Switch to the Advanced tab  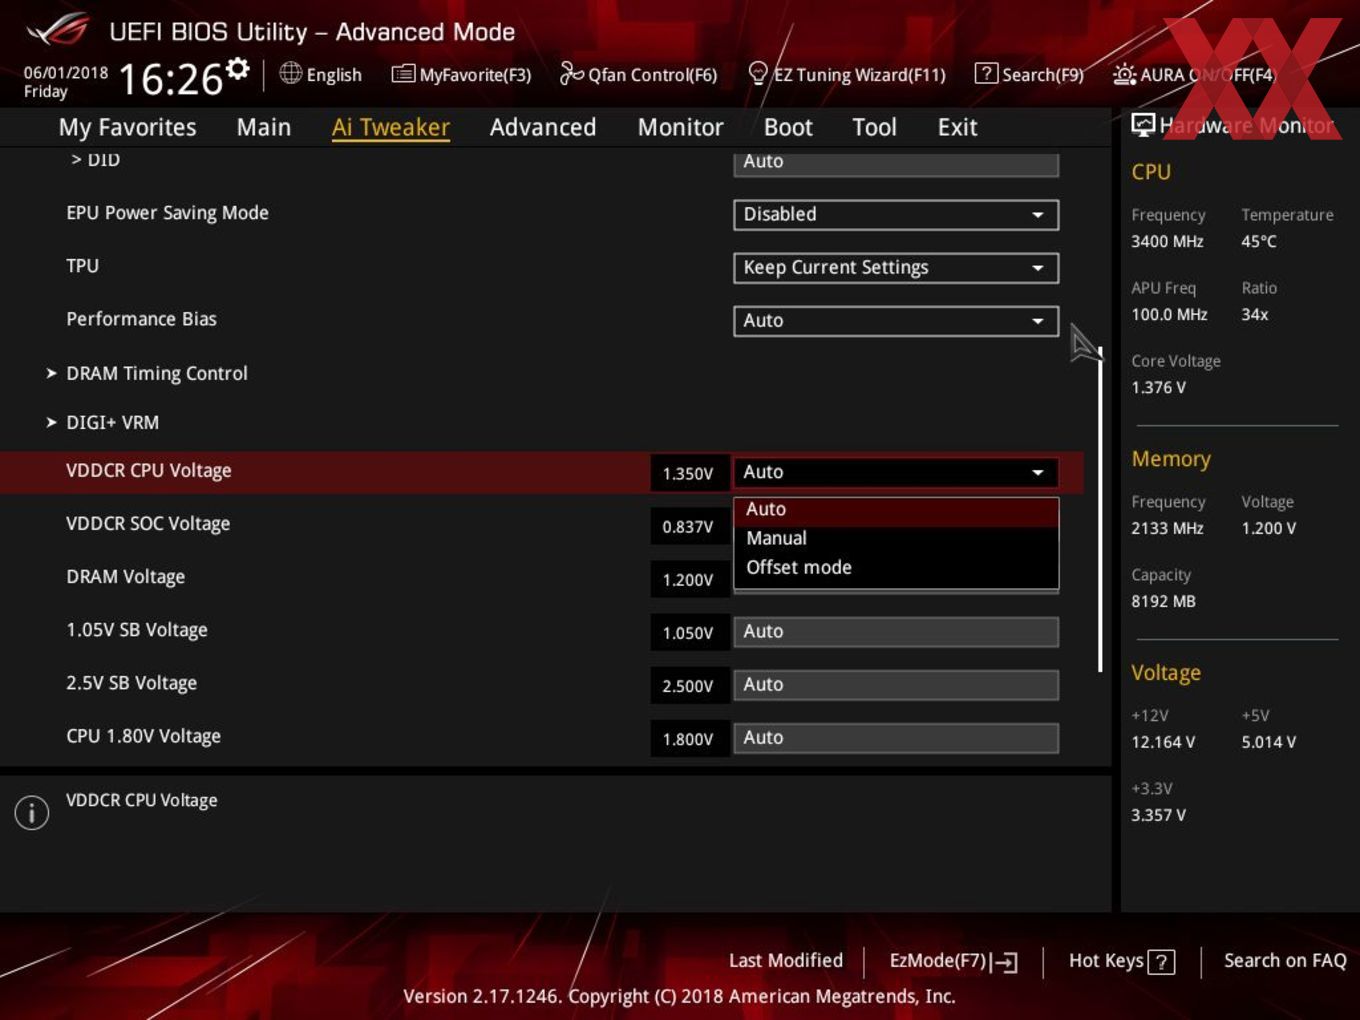pos(543,127)
